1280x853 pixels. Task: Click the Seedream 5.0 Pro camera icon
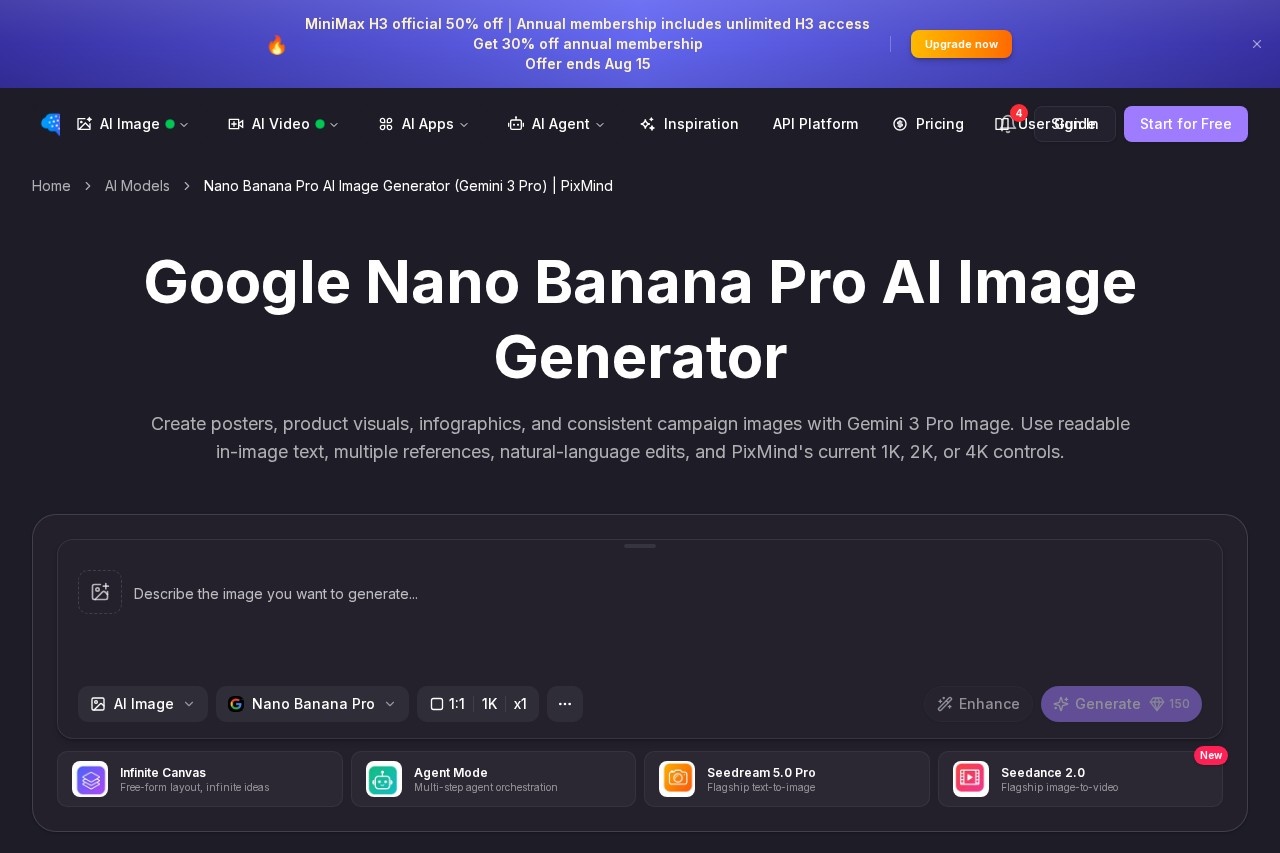pos(677,779)
